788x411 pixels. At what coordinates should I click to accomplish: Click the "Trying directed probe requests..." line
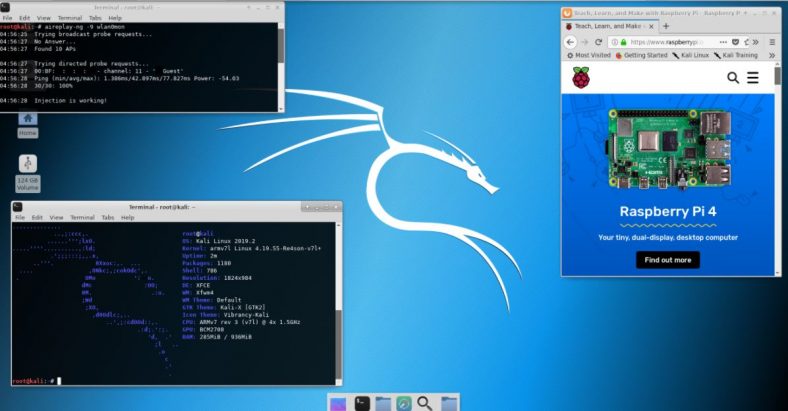91,64
